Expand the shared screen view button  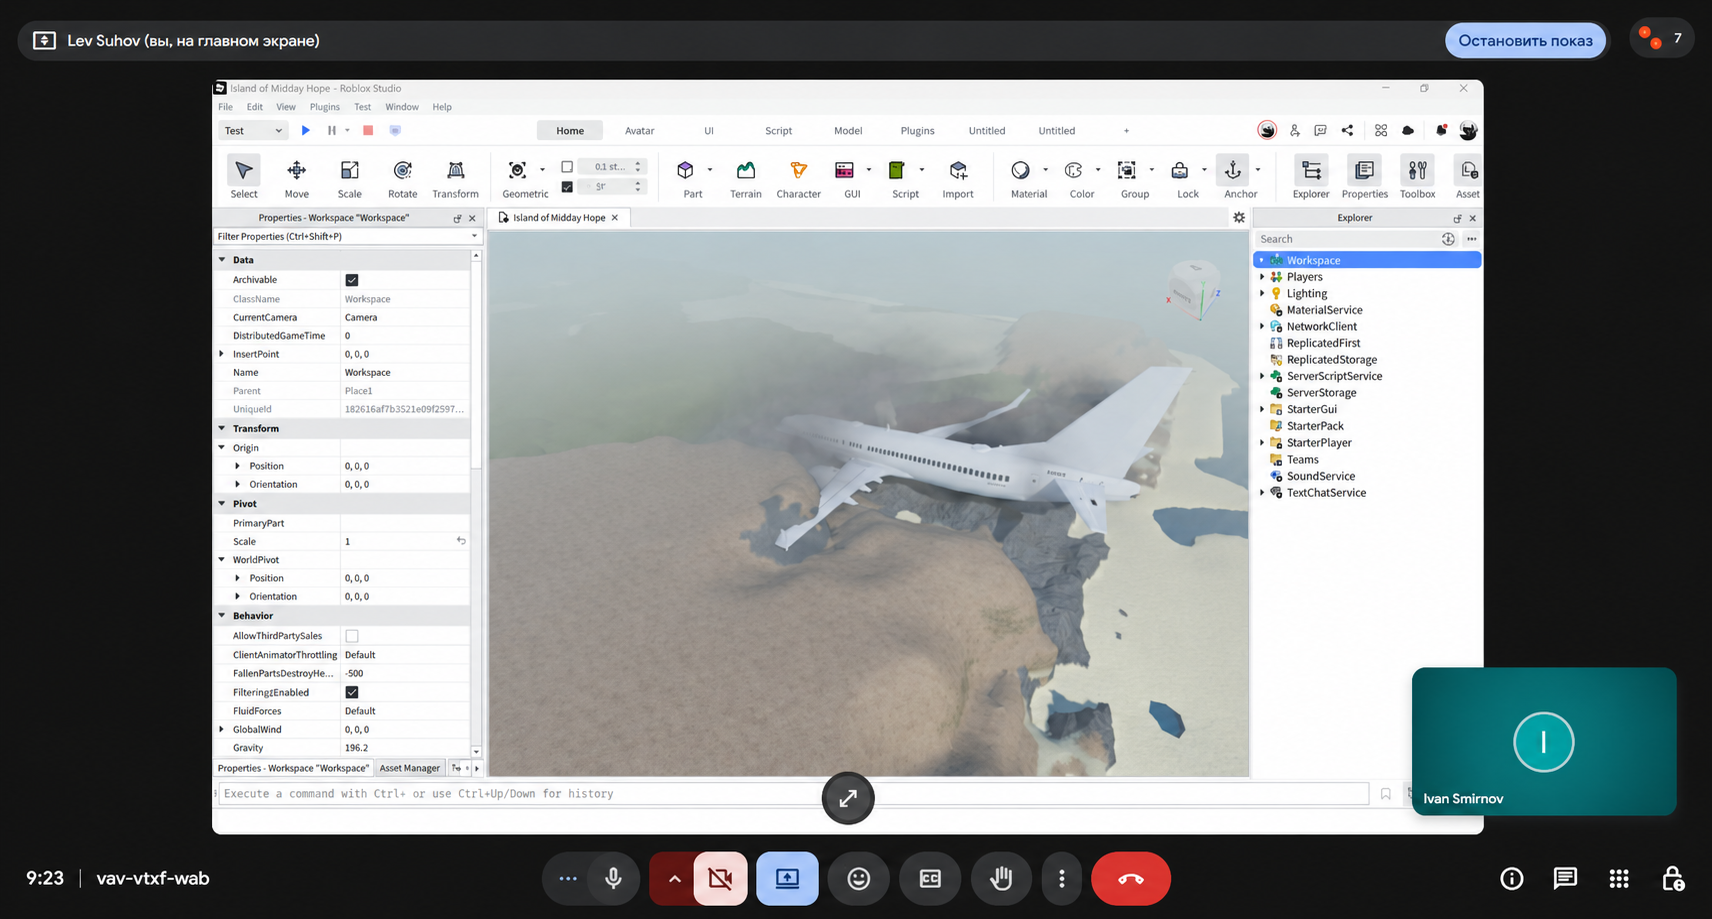point(848,798)
